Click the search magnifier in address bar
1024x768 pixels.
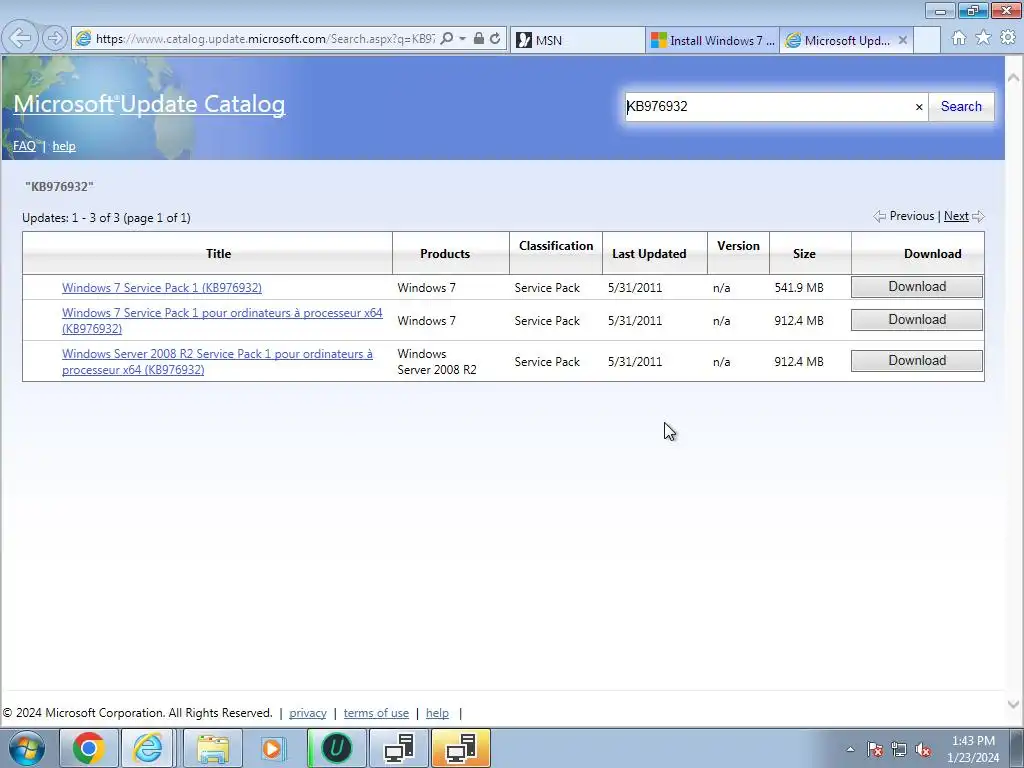[x=447, y=39]
